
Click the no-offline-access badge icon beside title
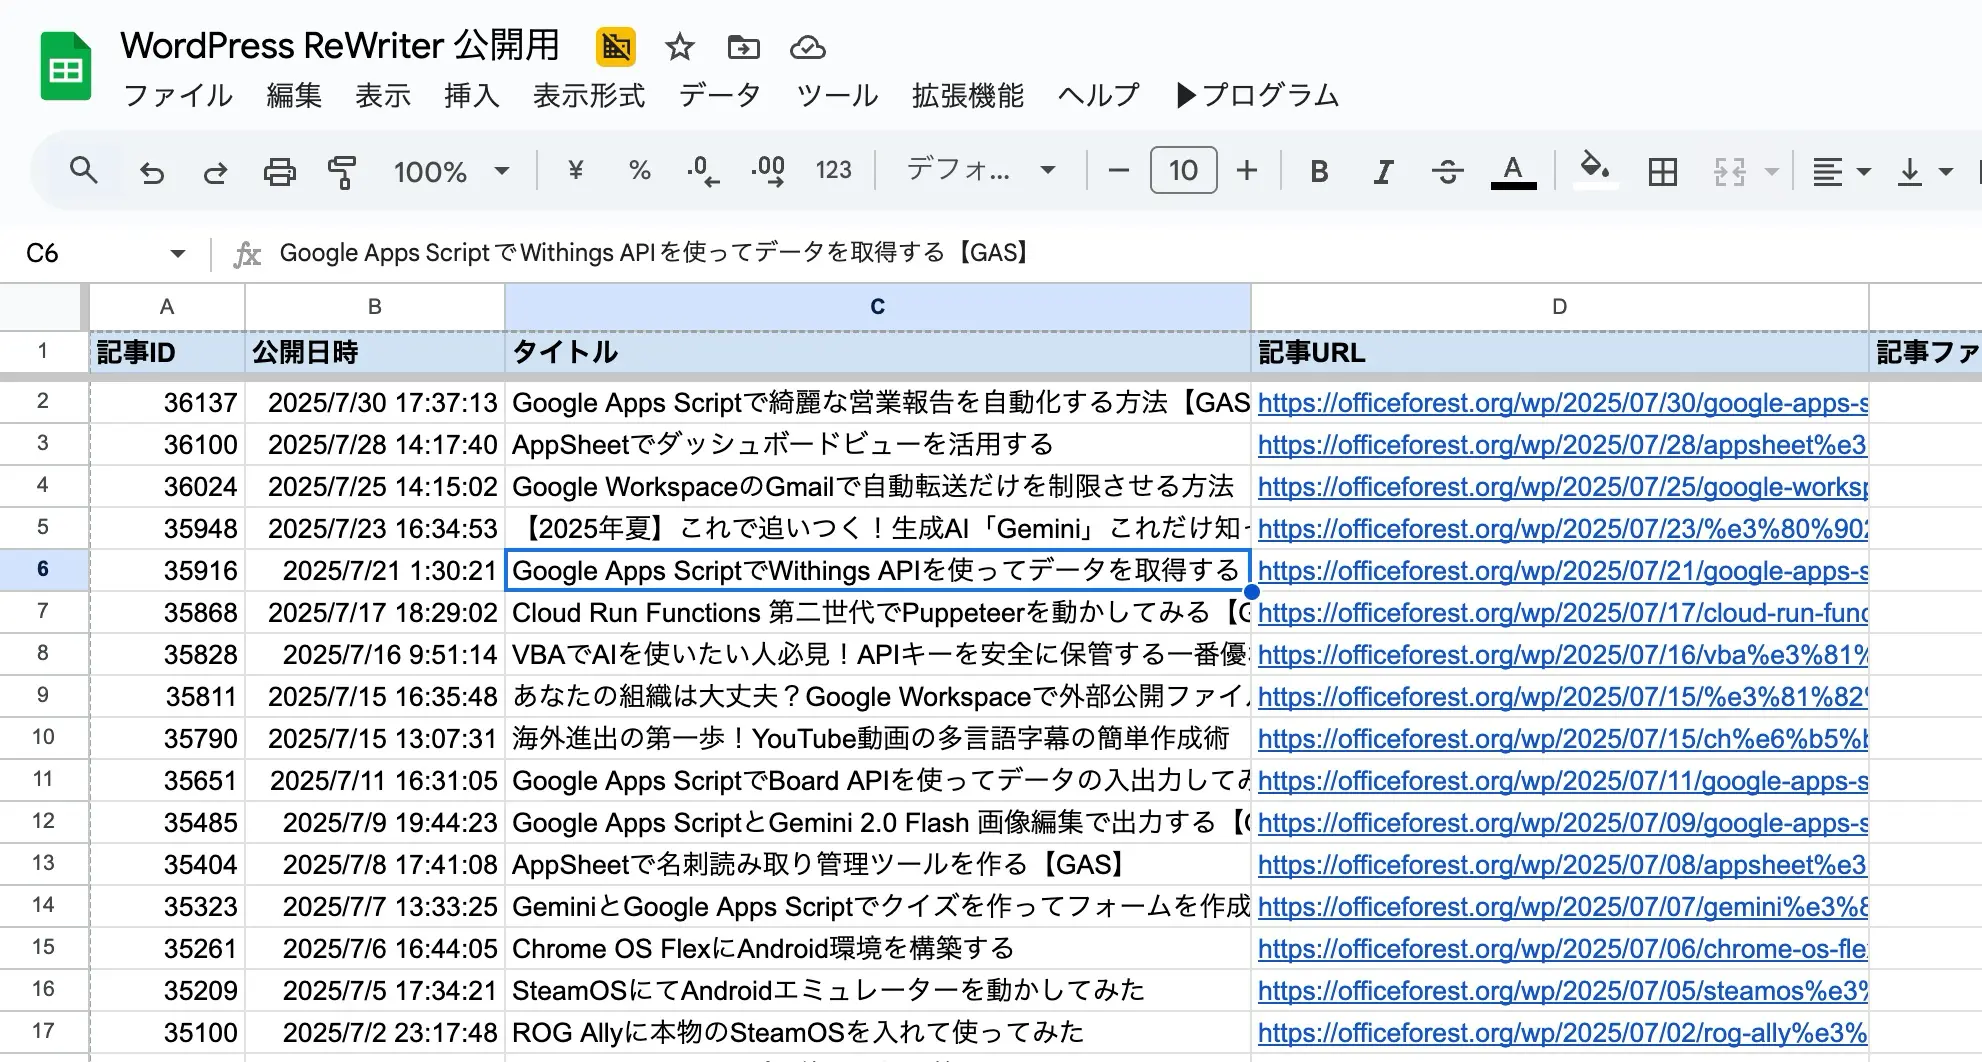click(x=616, y=46)
